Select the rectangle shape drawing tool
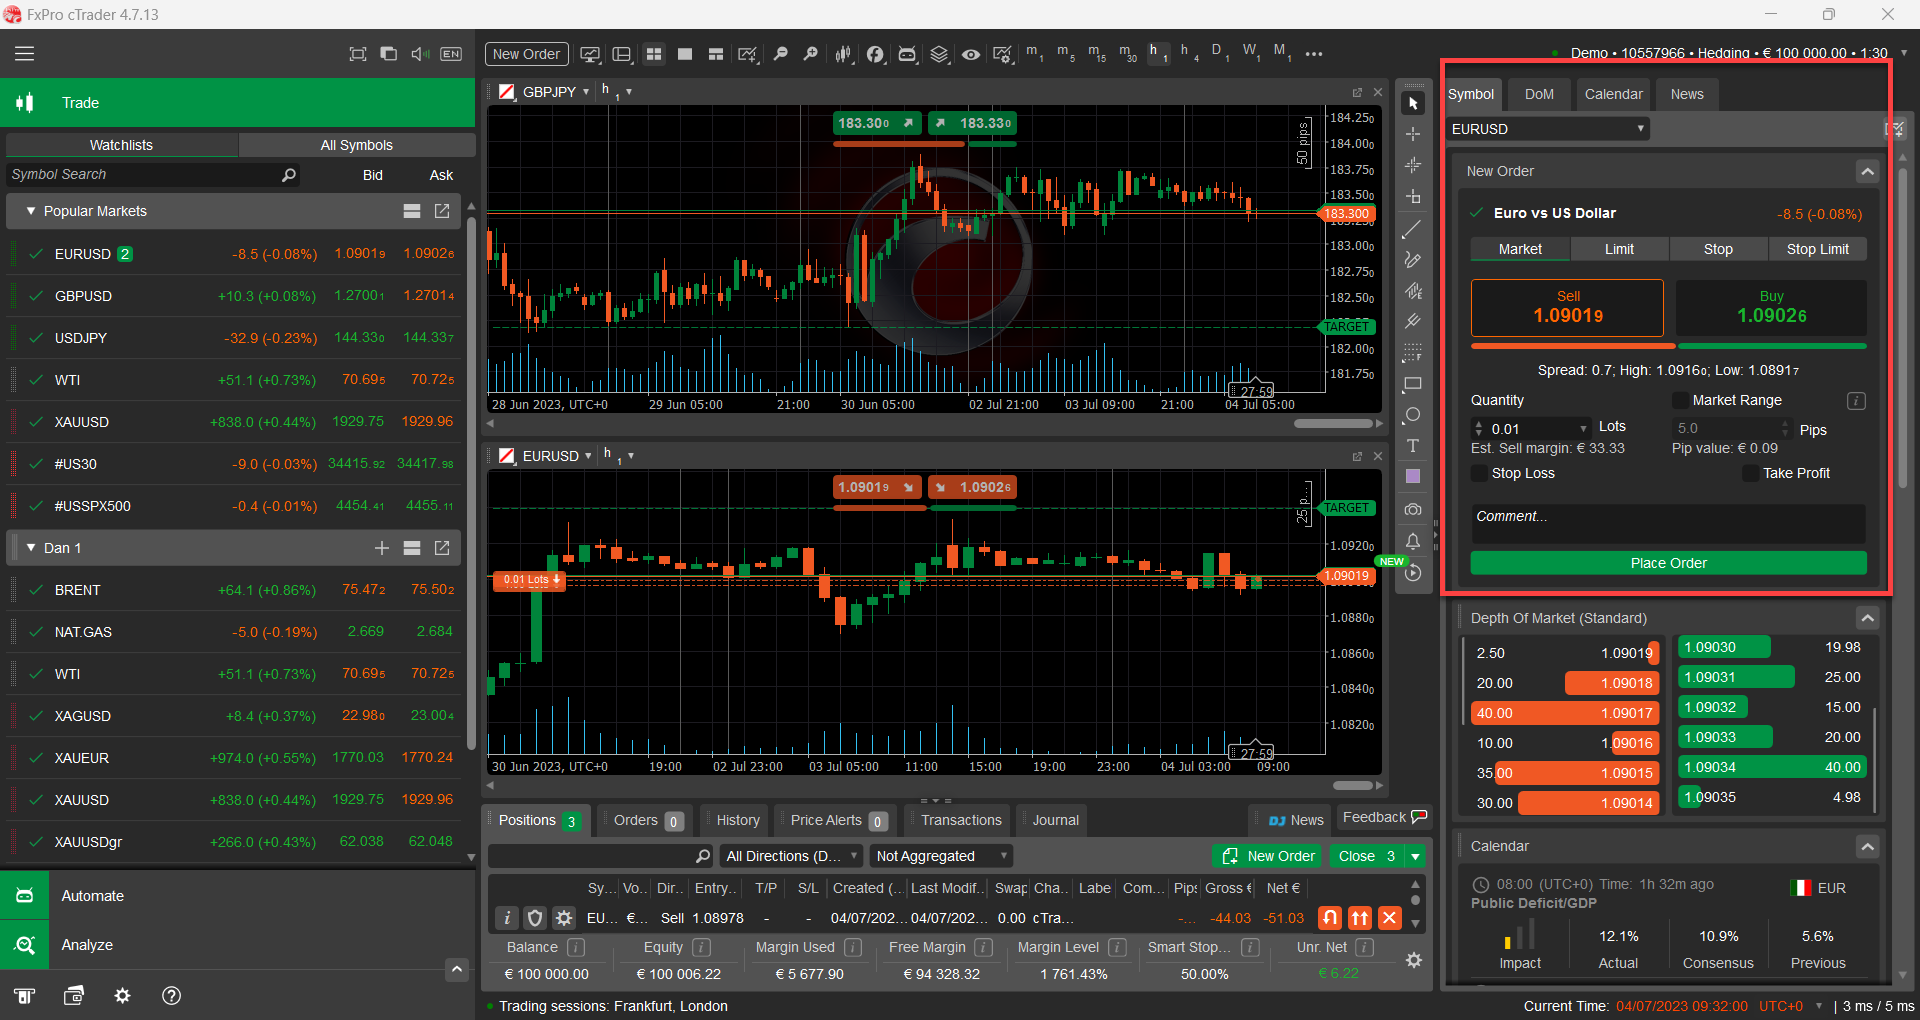Viewport: 1920px width, 1020px height. [x=1412, y=384]
